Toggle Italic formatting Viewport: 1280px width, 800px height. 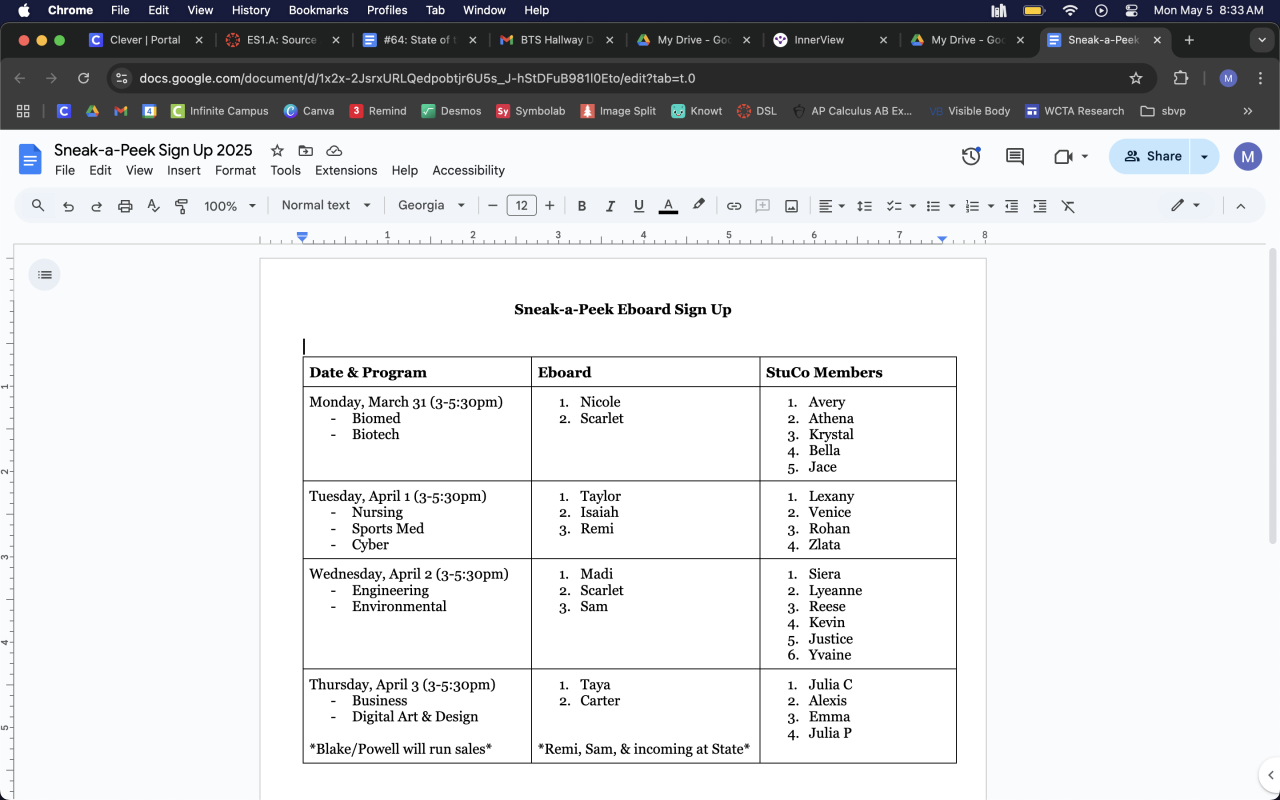click(610, 206)
